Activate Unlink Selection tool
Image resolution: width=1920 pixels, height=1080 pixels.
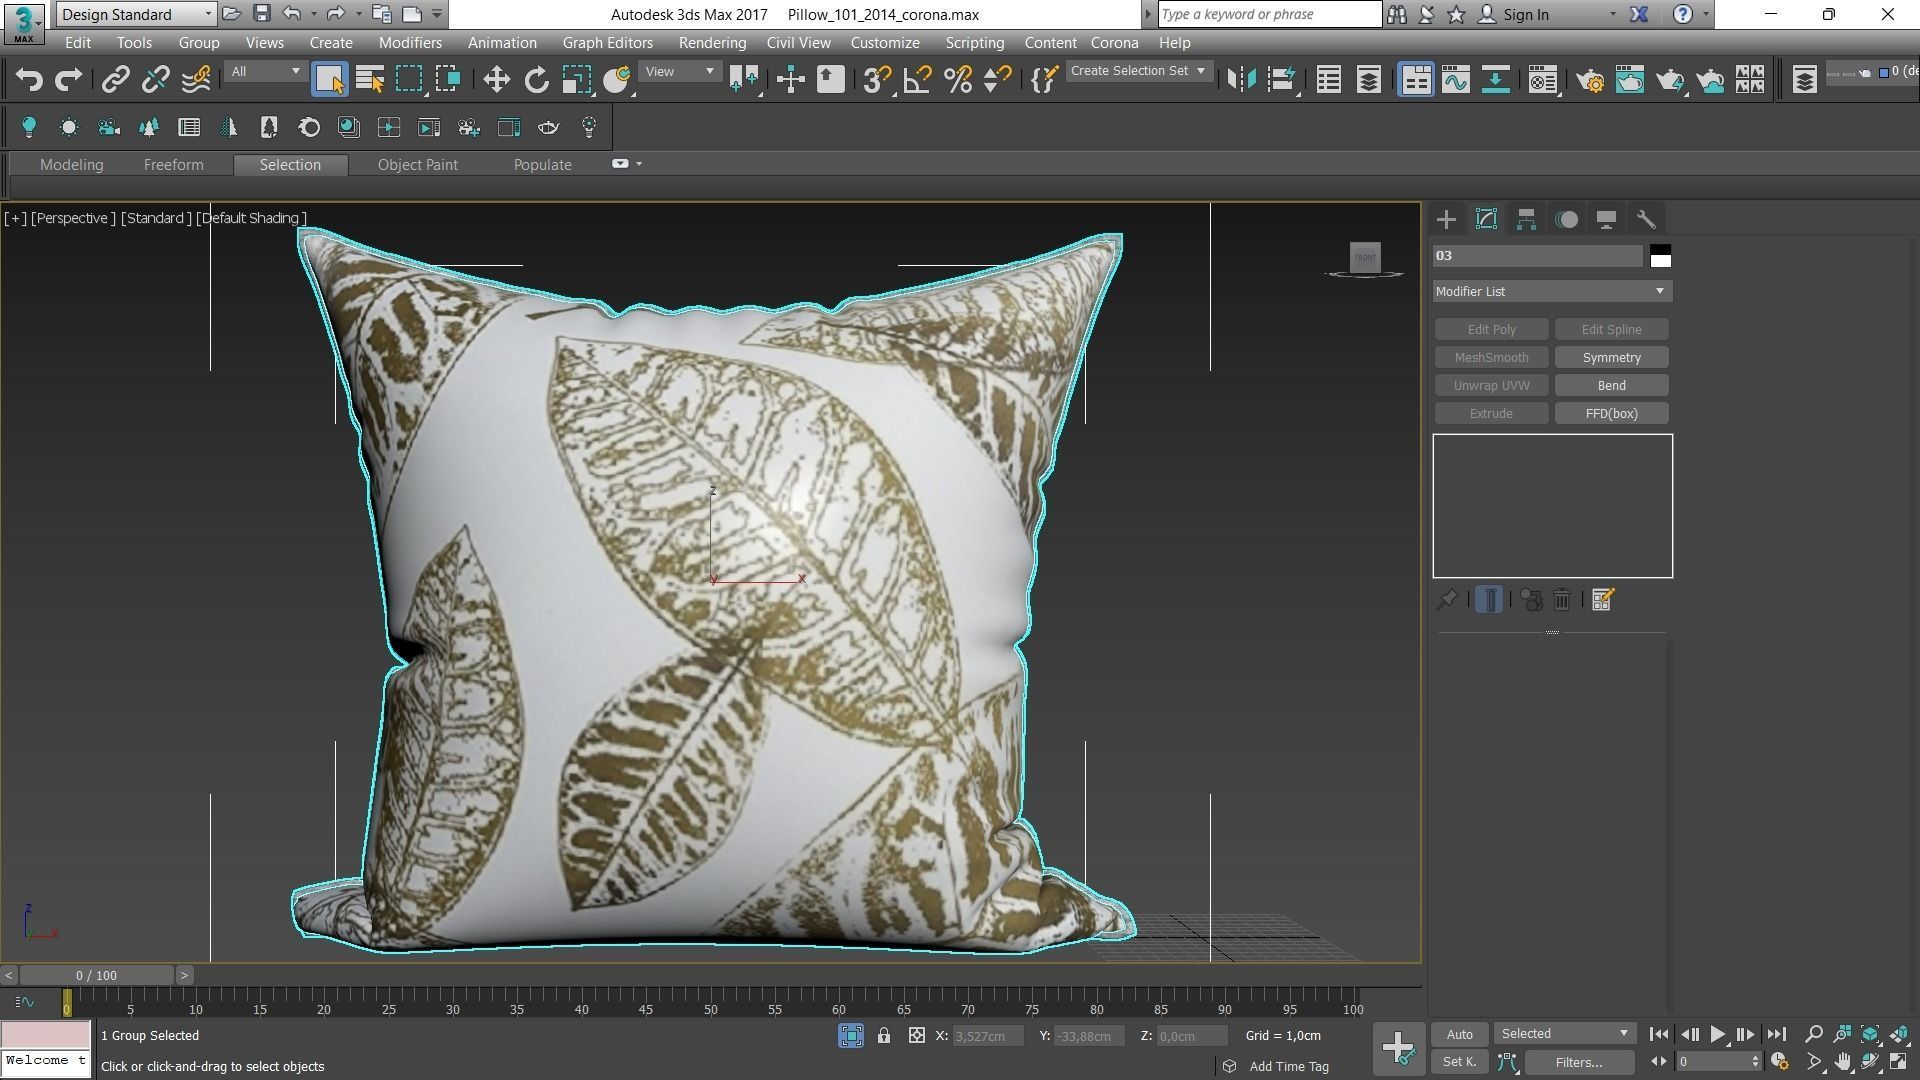coord(155,80)
